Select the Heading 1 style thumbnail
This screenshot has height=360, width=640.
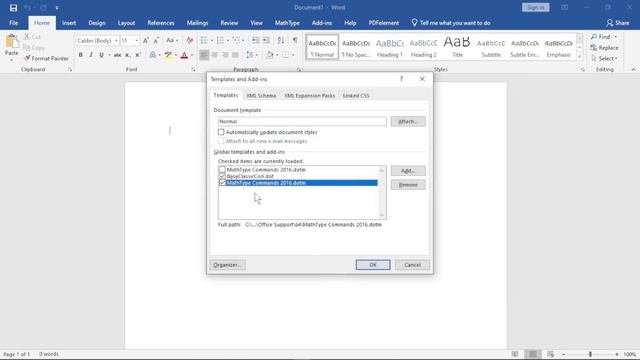389,48
